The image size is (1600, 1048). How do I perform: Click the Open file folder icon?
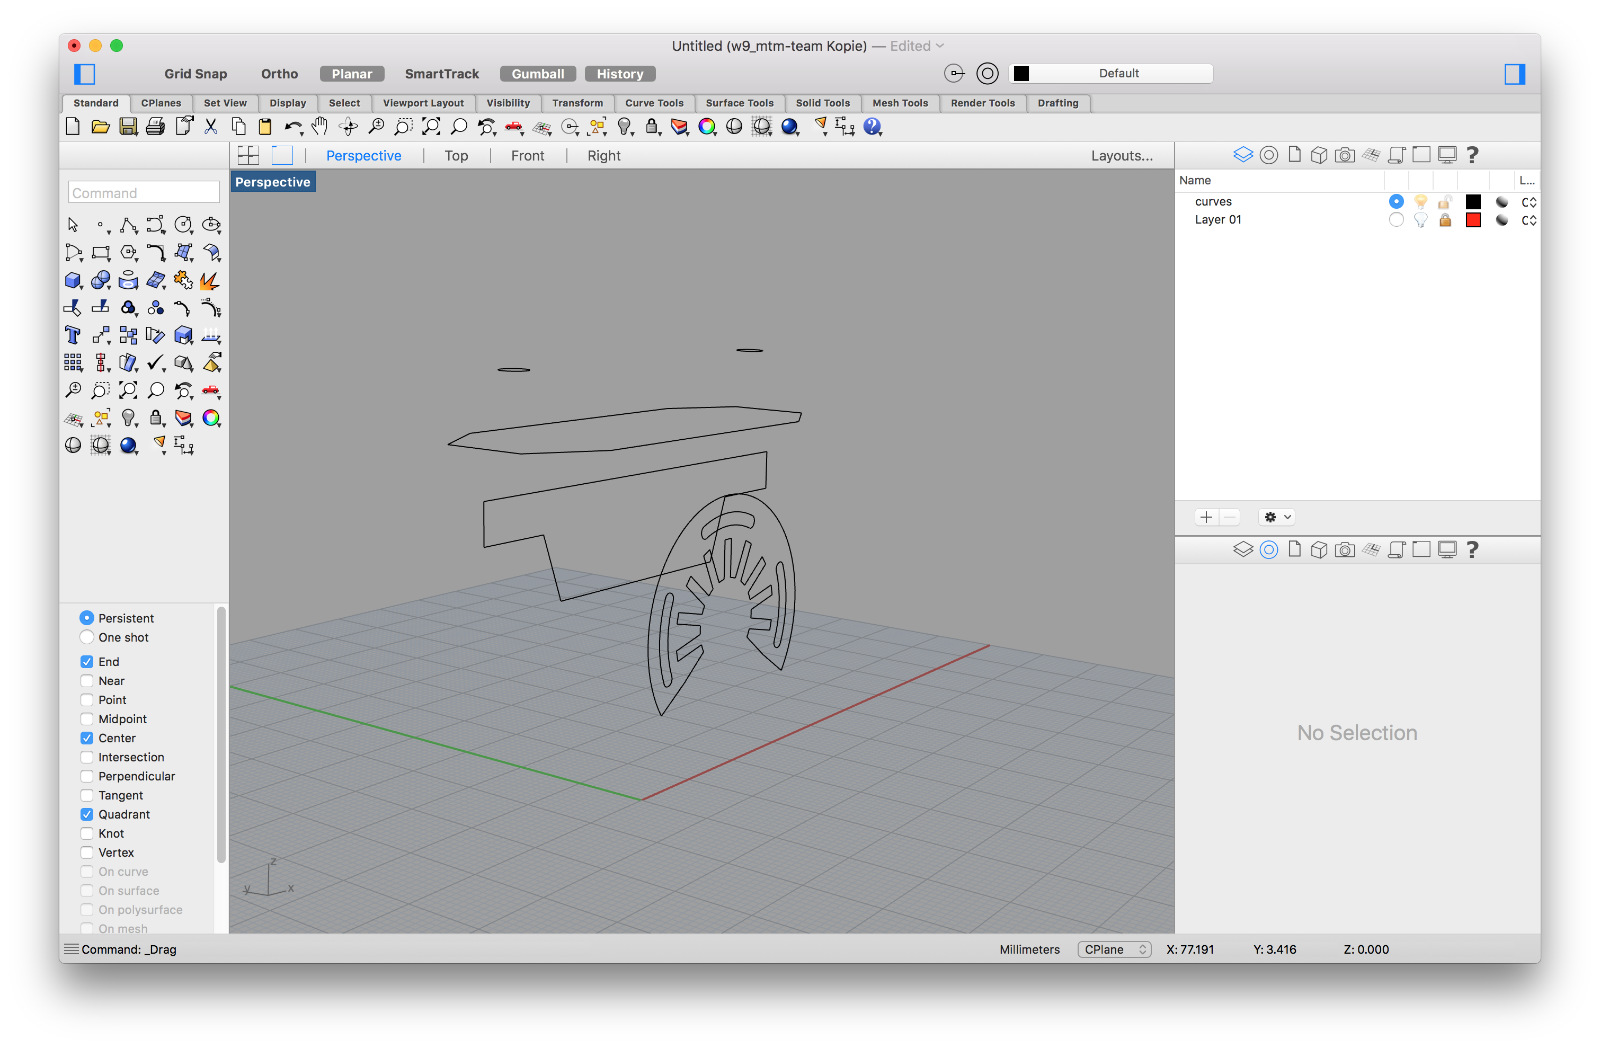(x=100, y=126)
